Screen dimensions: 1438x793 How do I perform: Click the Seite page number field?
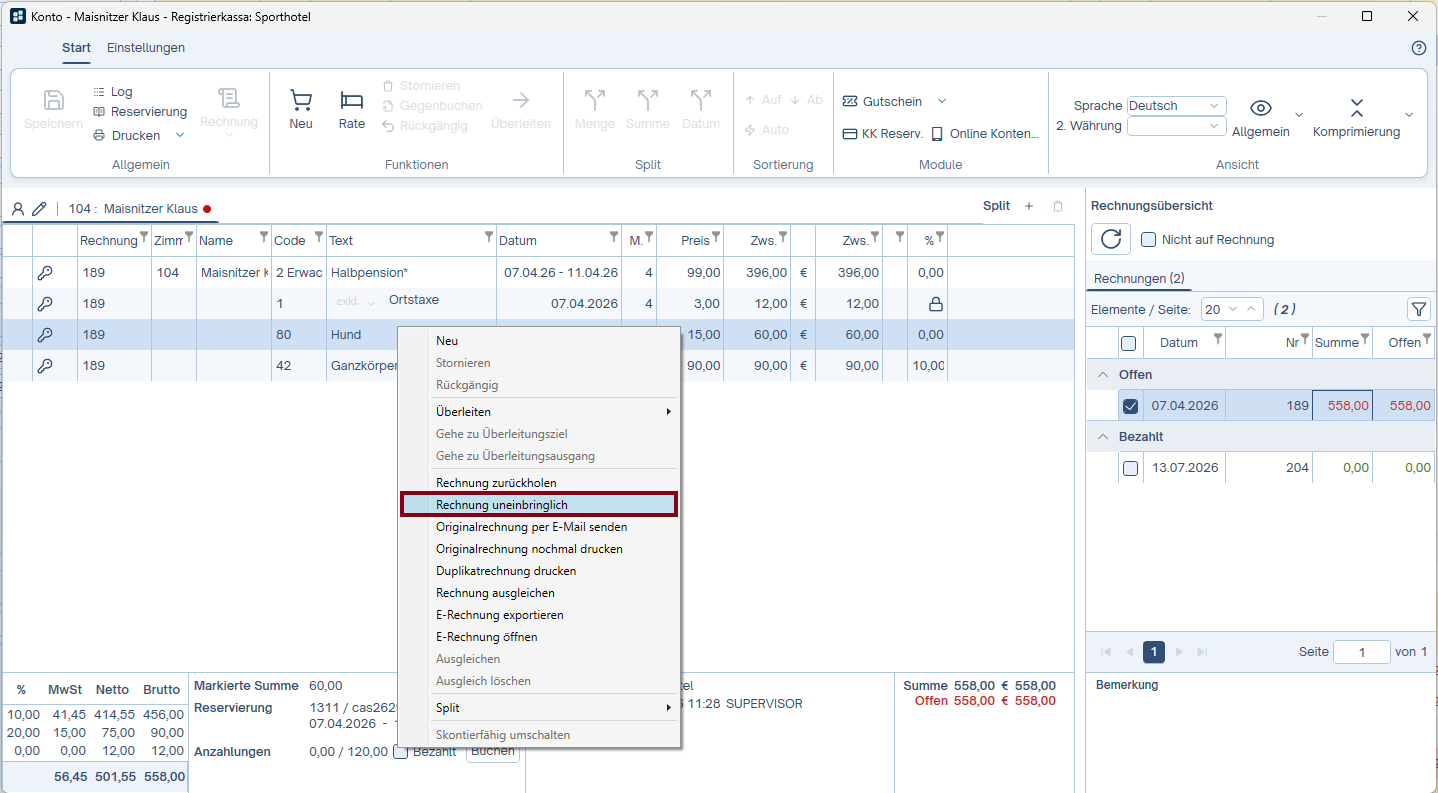coord(1362,652)
